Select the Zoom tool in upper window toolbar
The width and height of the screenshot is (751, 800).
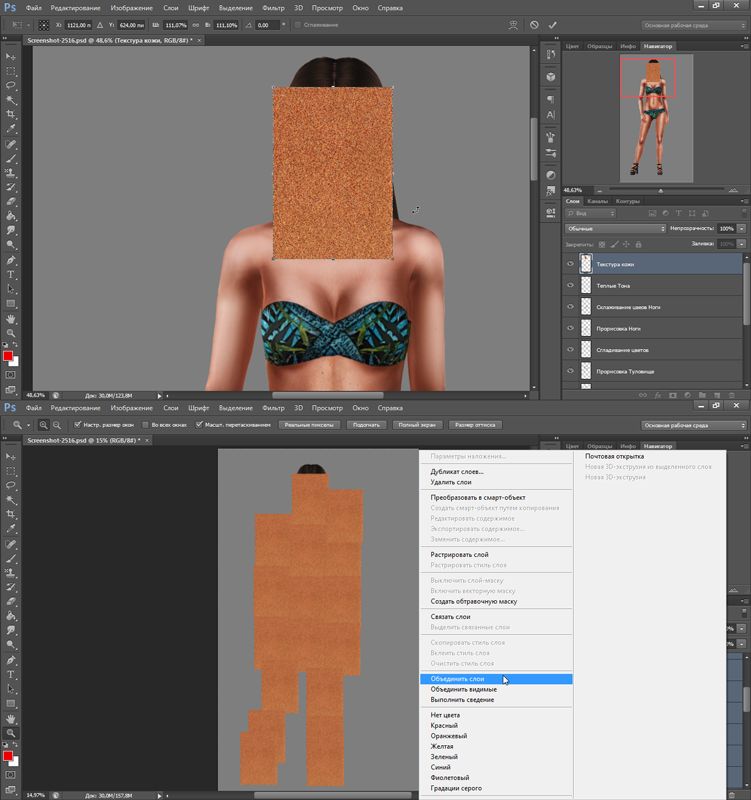pos(10,333)
